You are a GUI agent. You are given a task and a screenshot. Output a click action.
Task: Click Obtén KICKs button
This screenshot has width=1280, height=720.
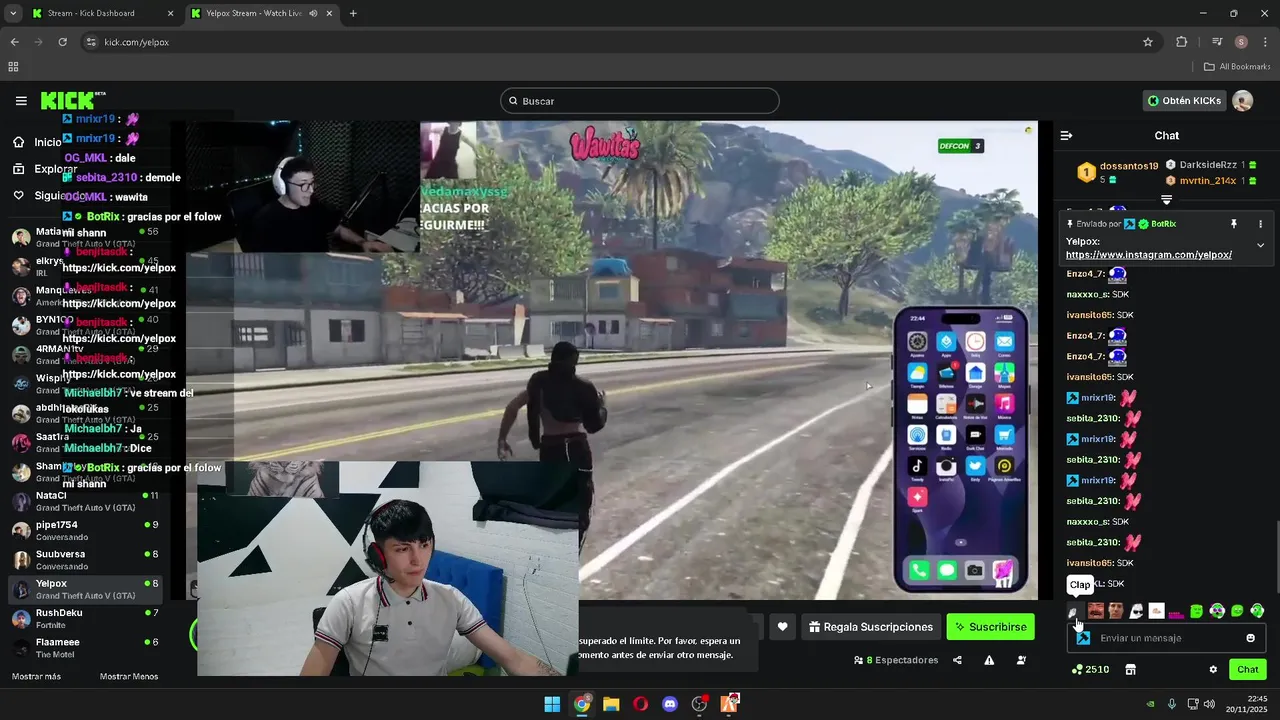(x=1184, y=101)
